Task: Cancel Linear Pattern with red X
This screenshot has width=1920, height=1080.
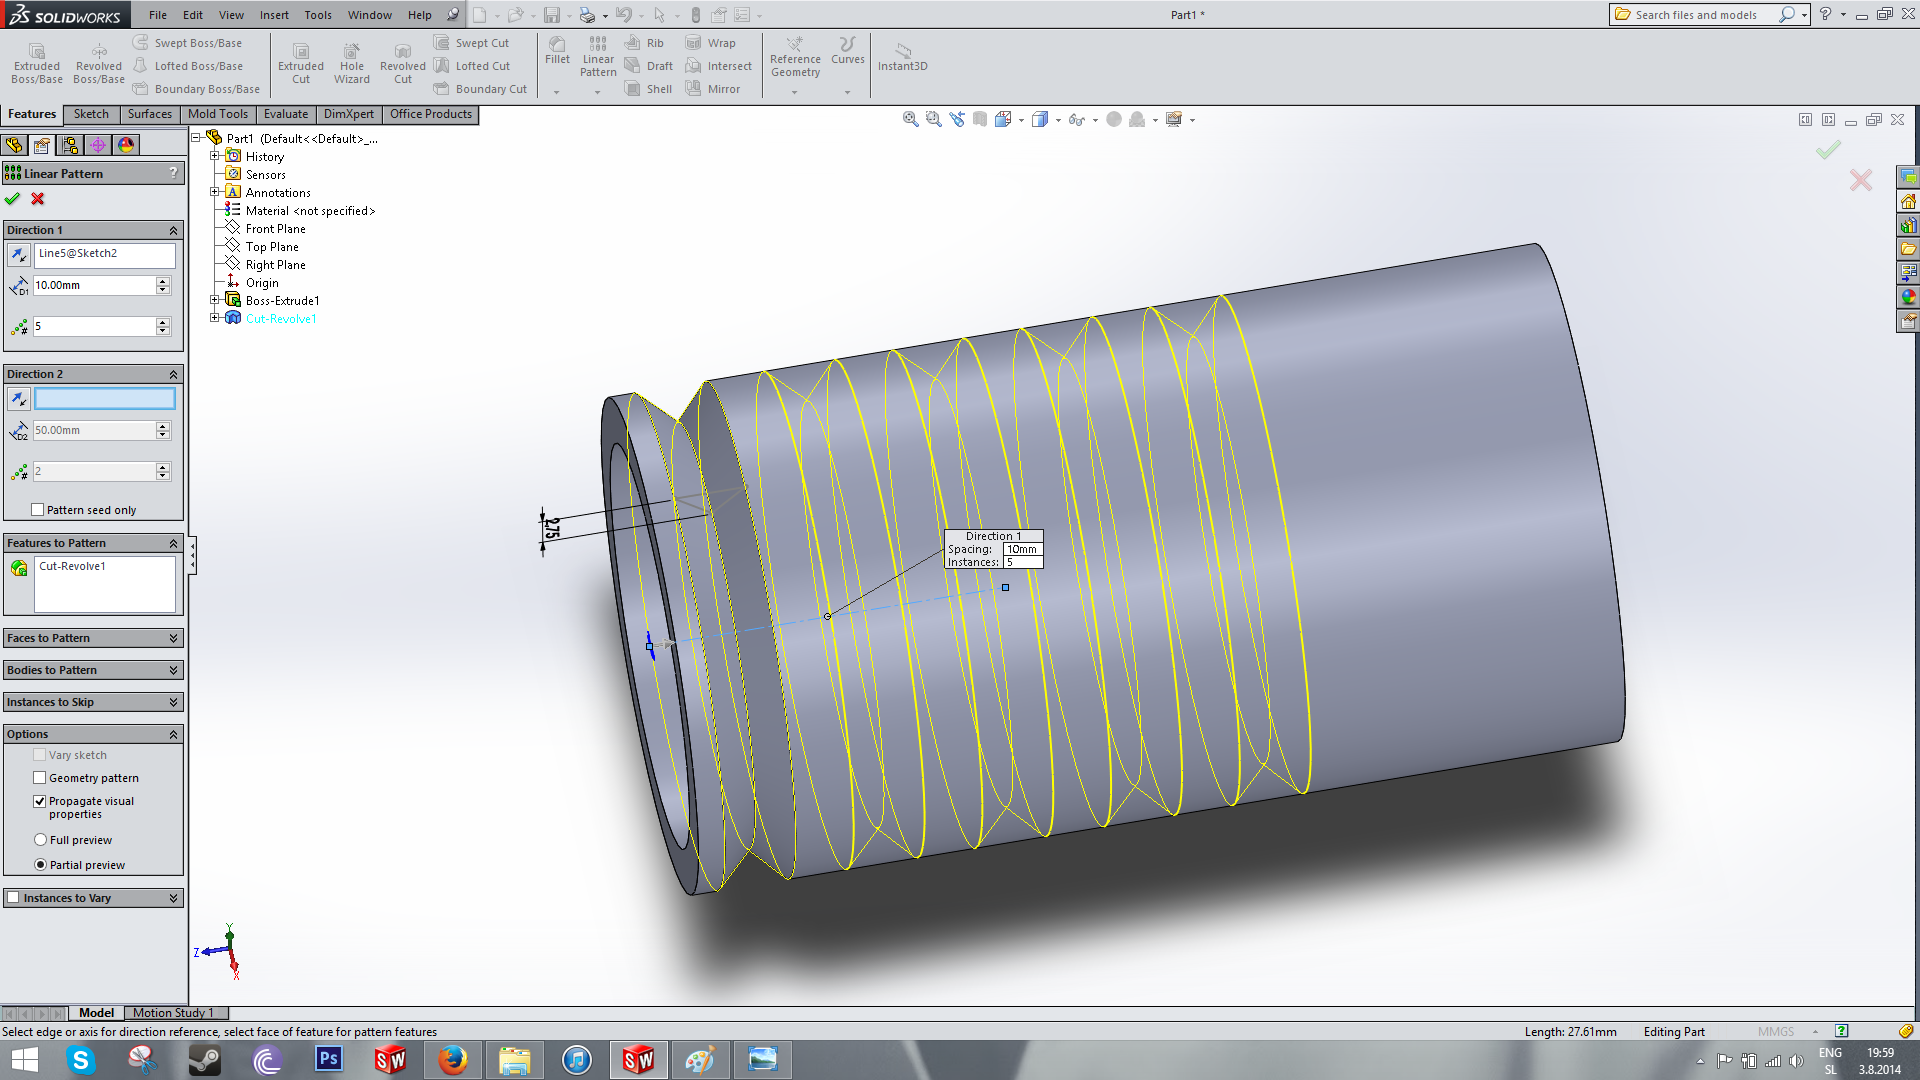Action: click(38, 198)
